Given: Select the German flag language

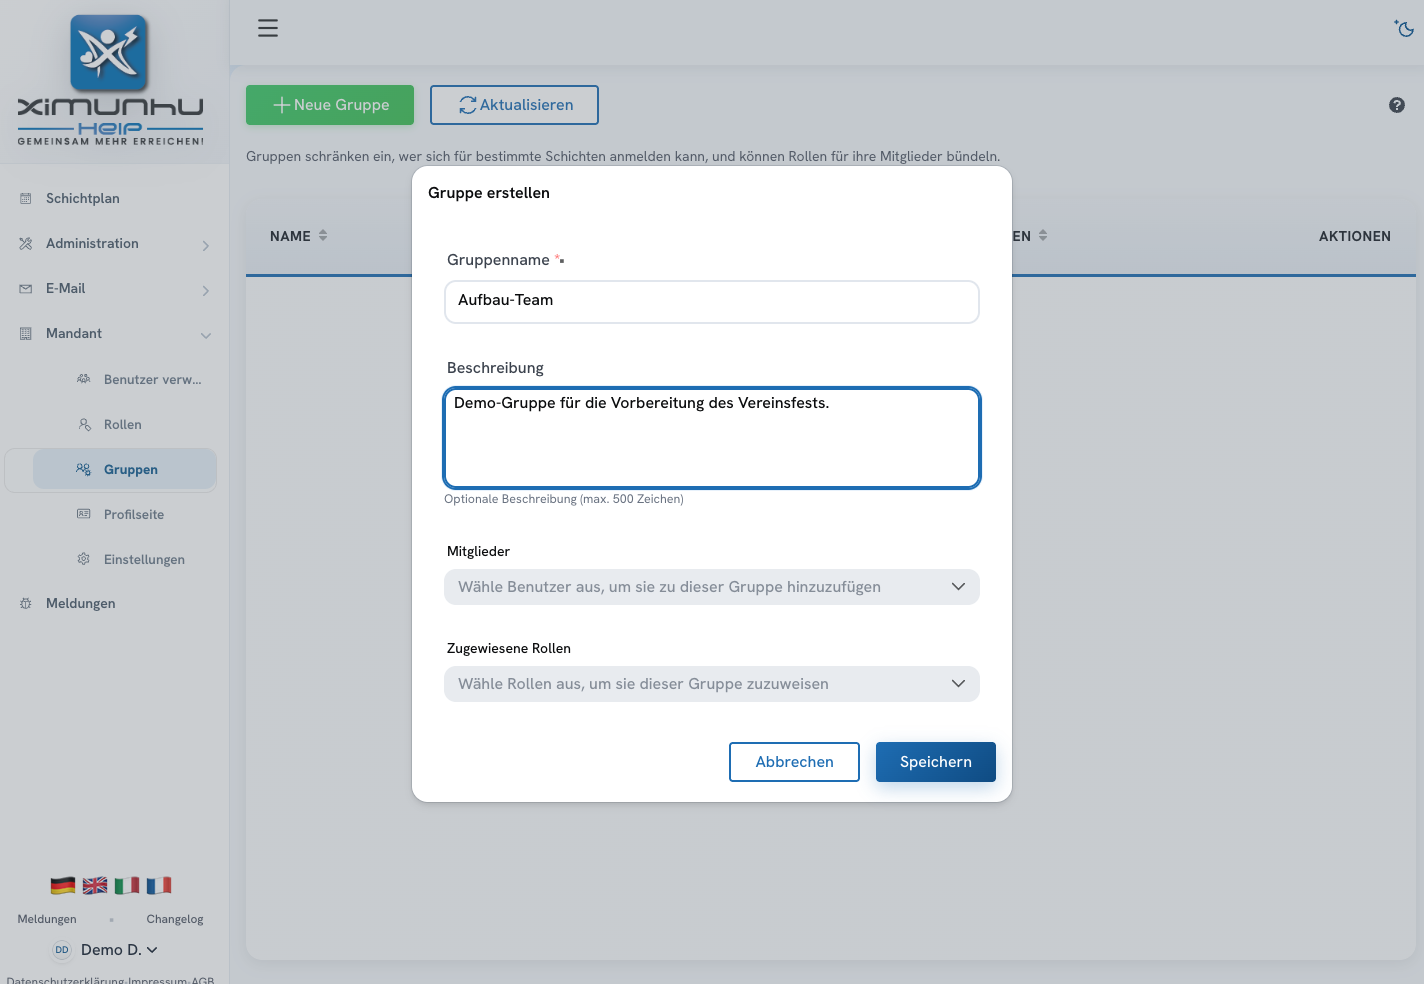Looking at the screenshot, I should pos(63,885).
